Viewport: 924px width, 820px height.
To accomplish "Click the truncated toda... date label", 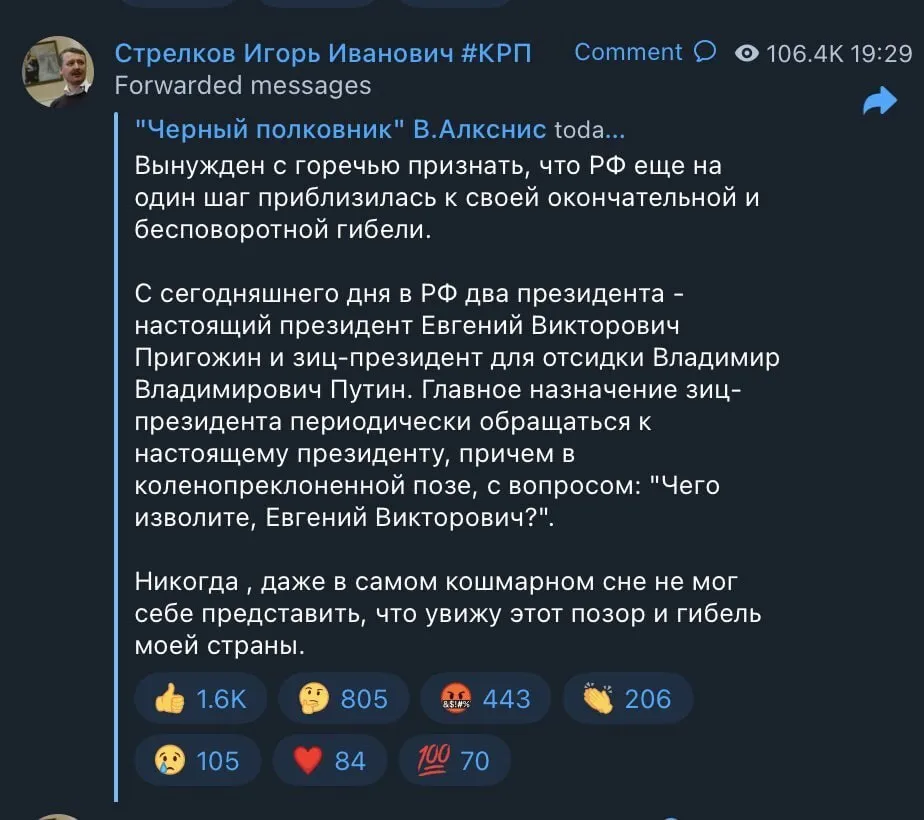I will (588, 129).
